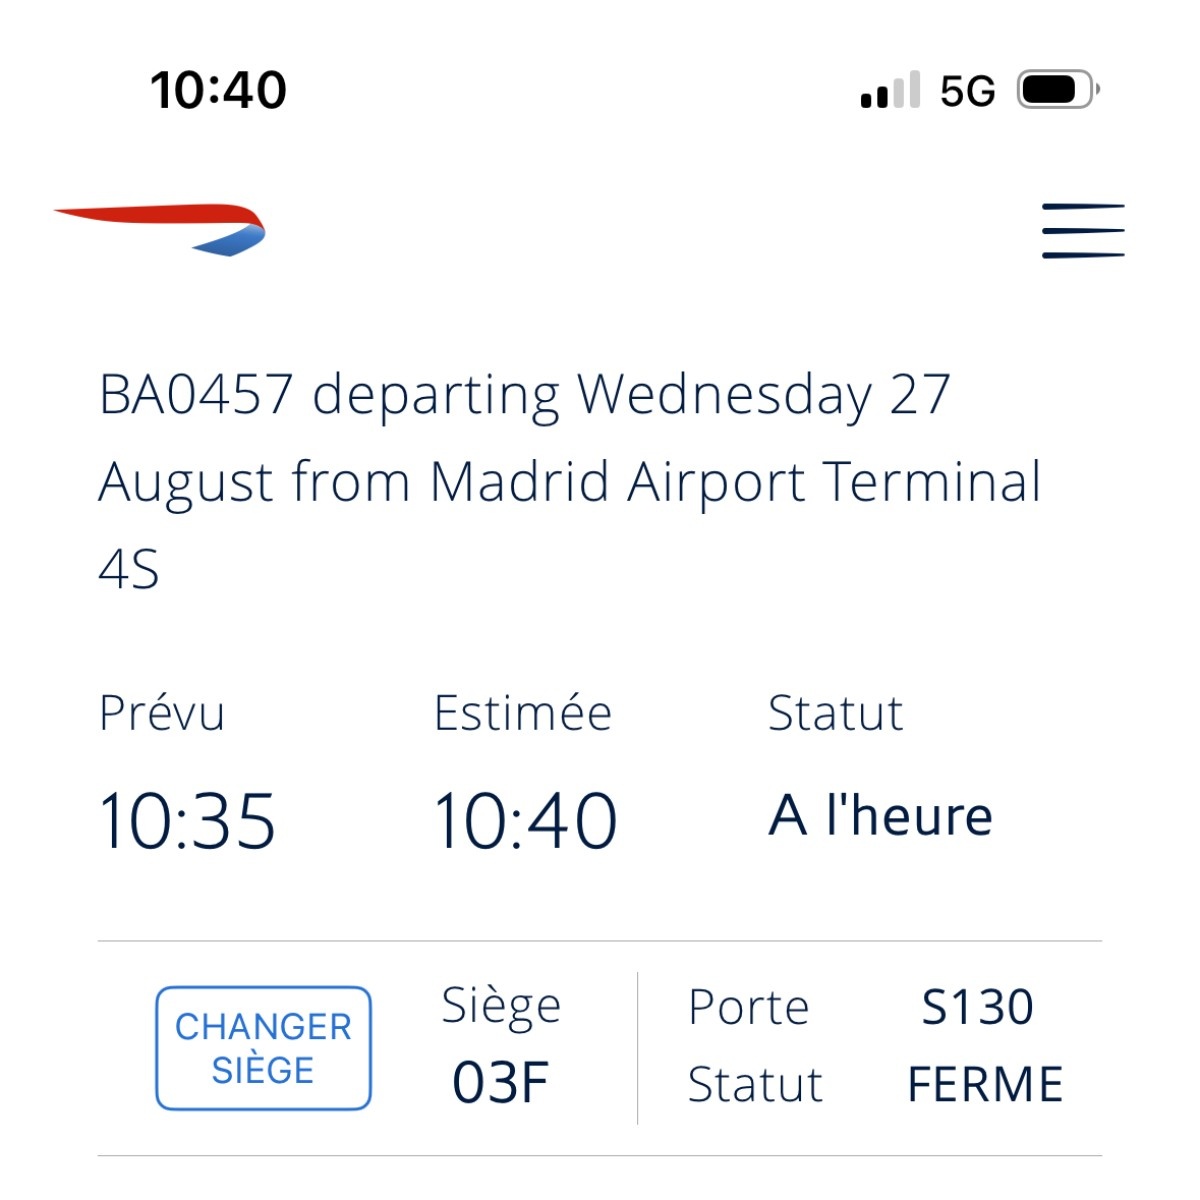The image size is (1200, 1200).
Task: Tap the Prévu label
Action: pos(162,714)
